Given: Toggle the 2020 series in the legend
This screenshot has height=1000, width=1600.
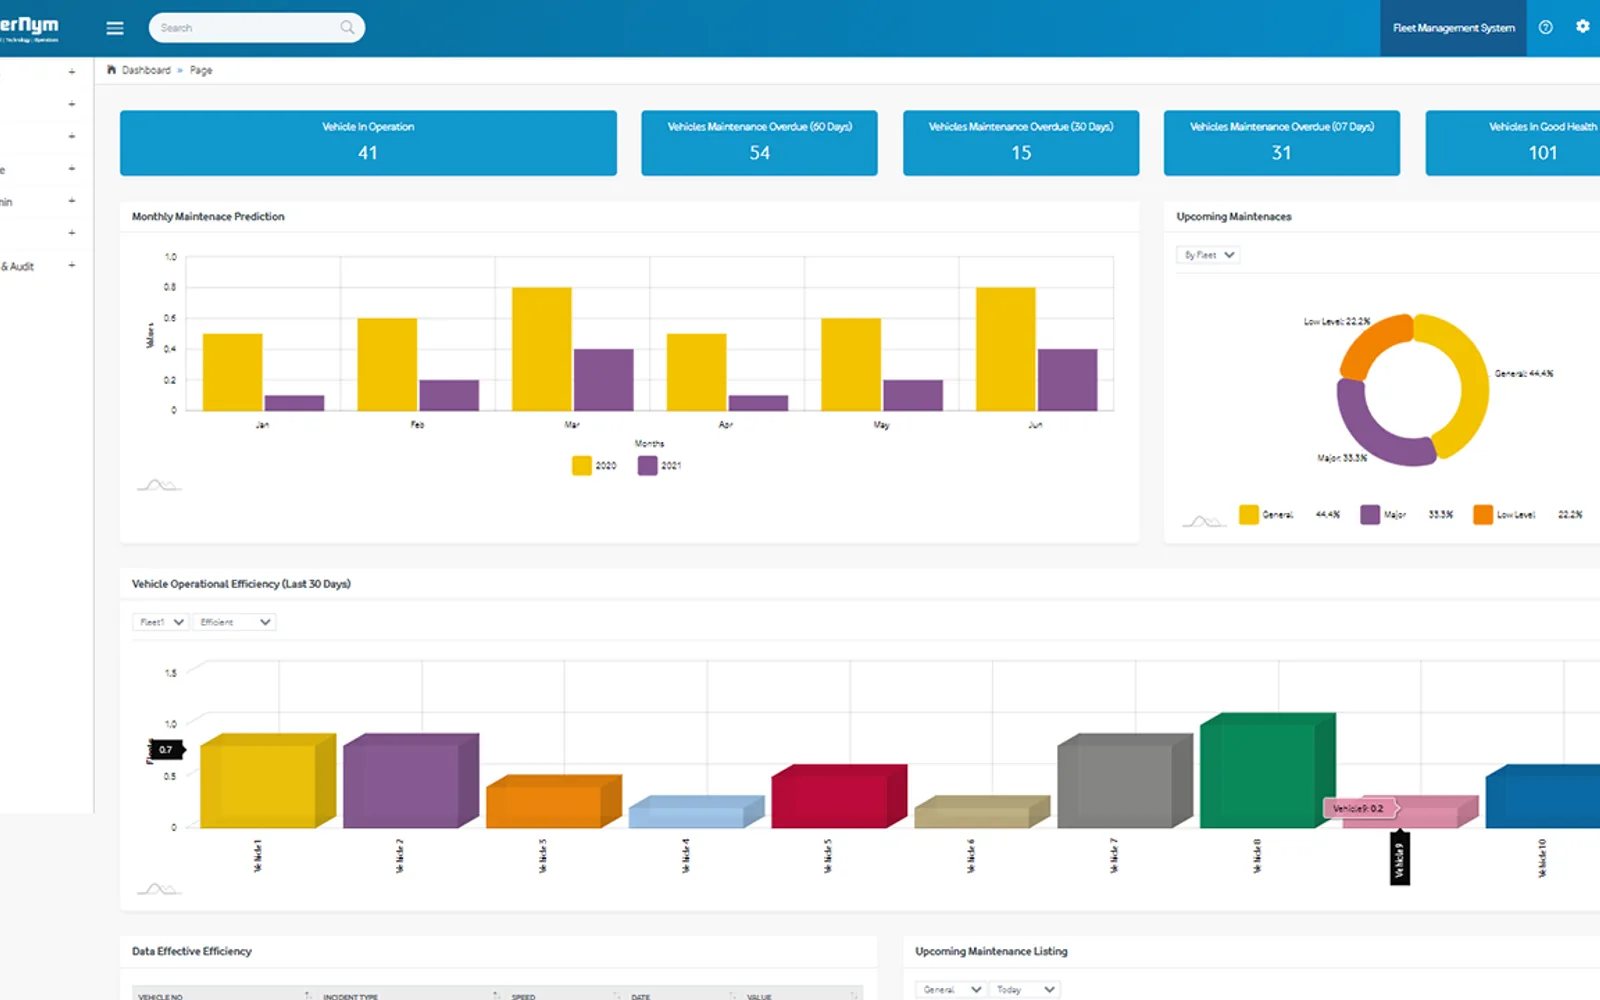Looking at the screenshot, I should tap(594, 465).
